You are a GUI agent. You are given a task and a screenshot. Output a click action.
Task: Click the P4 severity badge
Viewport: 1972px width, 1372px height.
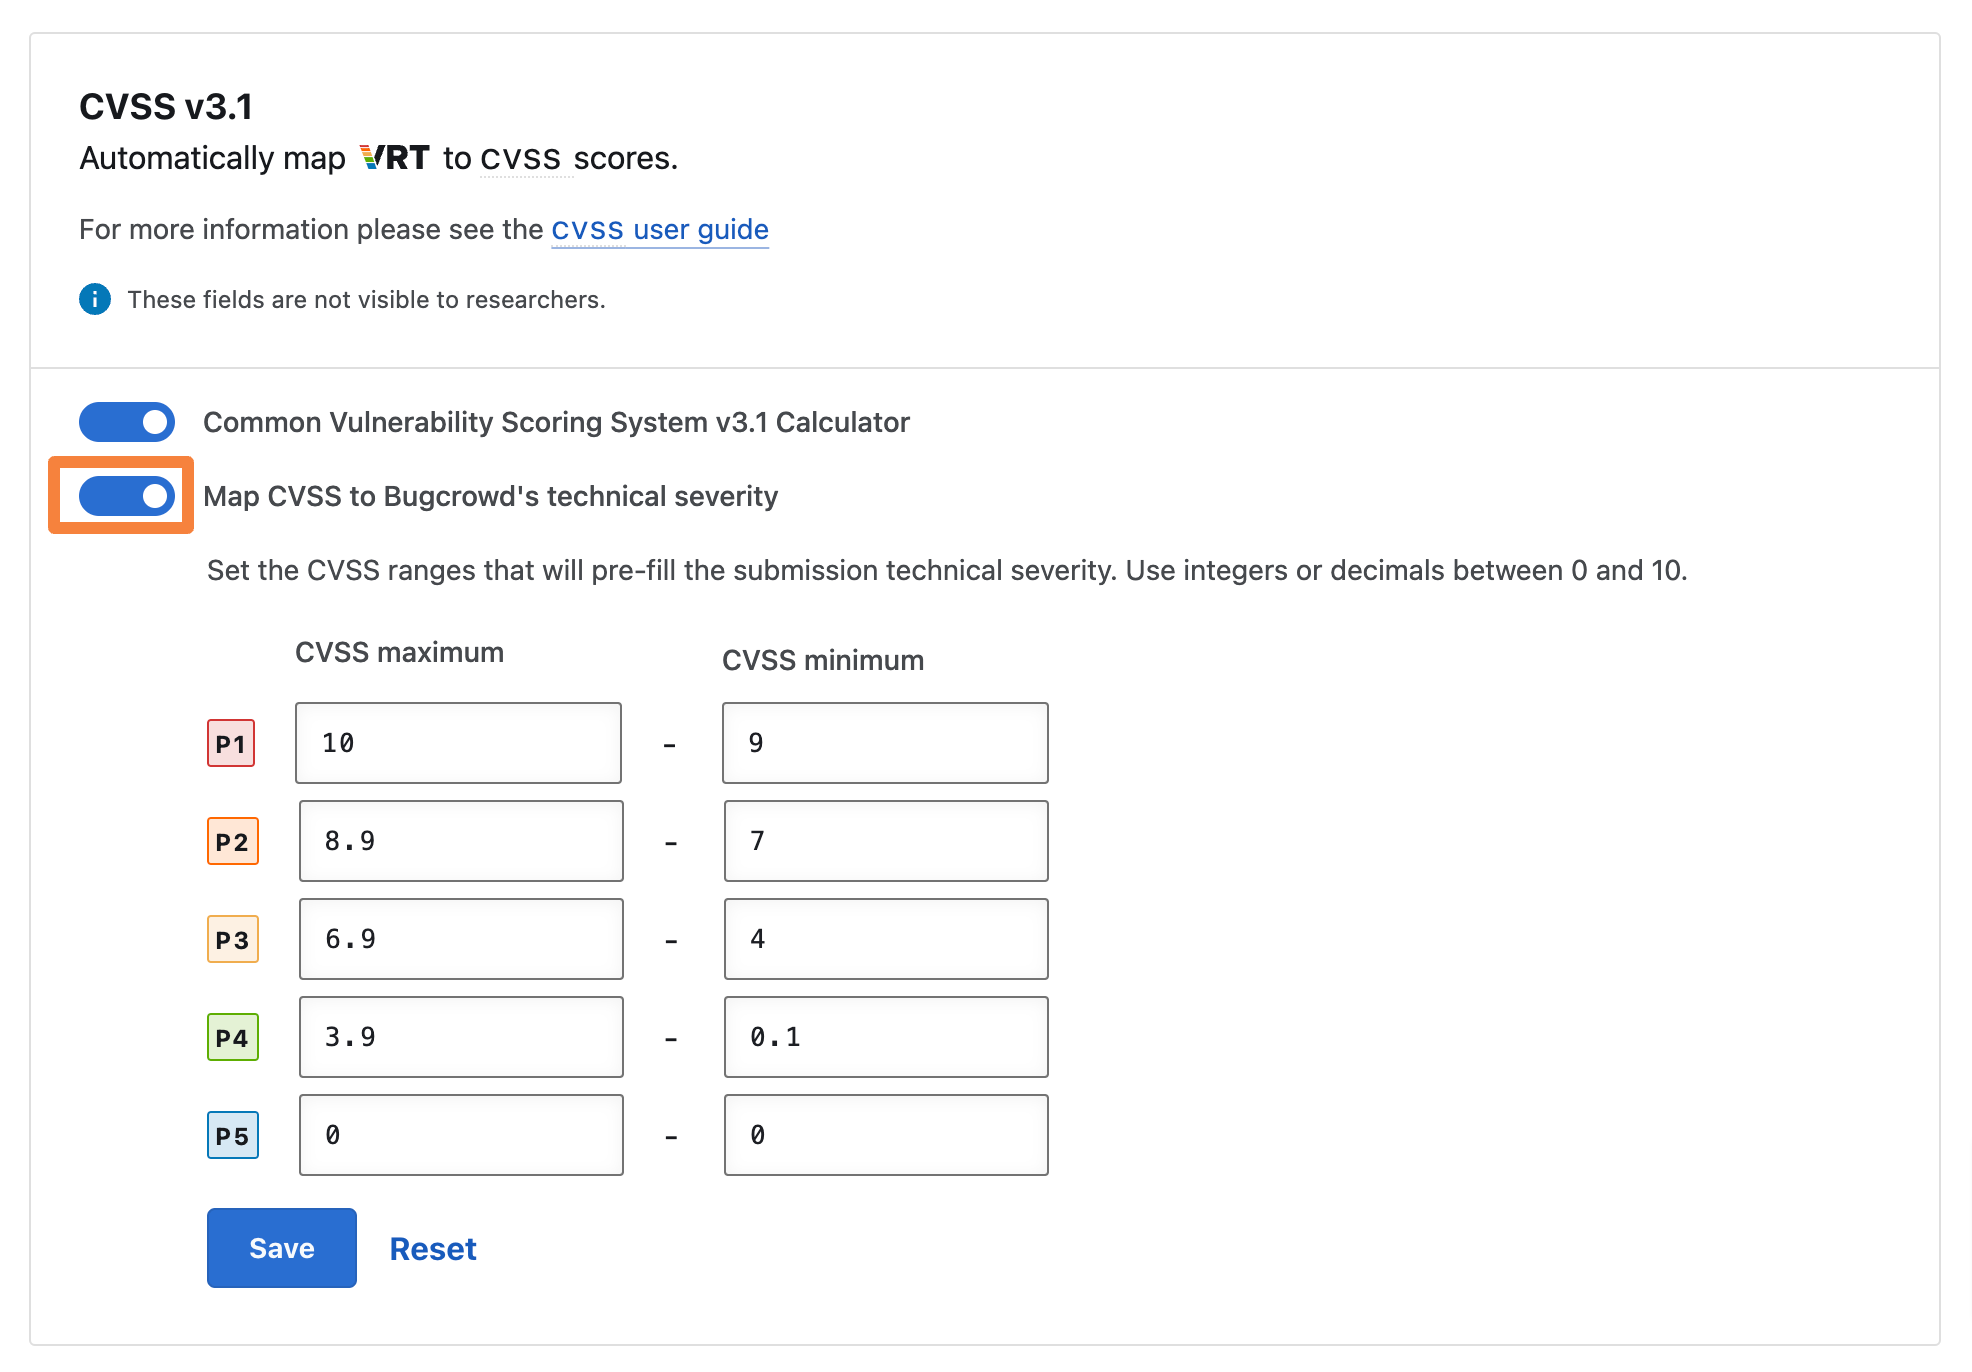point(233,1037)
